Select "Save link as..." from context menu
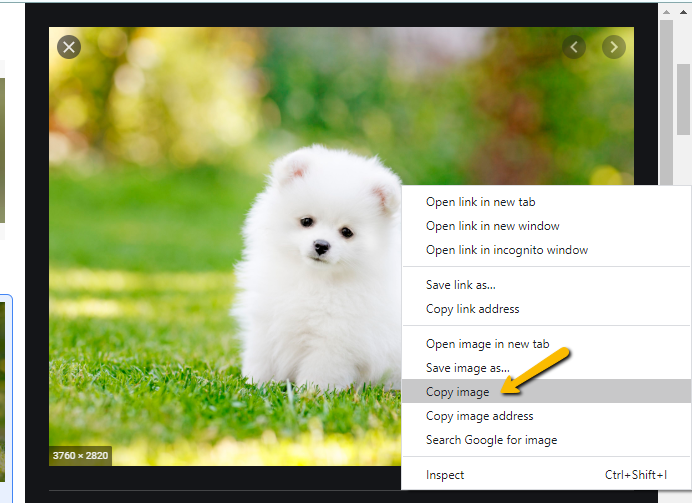 pyautogui.click(x=460, y=285)
